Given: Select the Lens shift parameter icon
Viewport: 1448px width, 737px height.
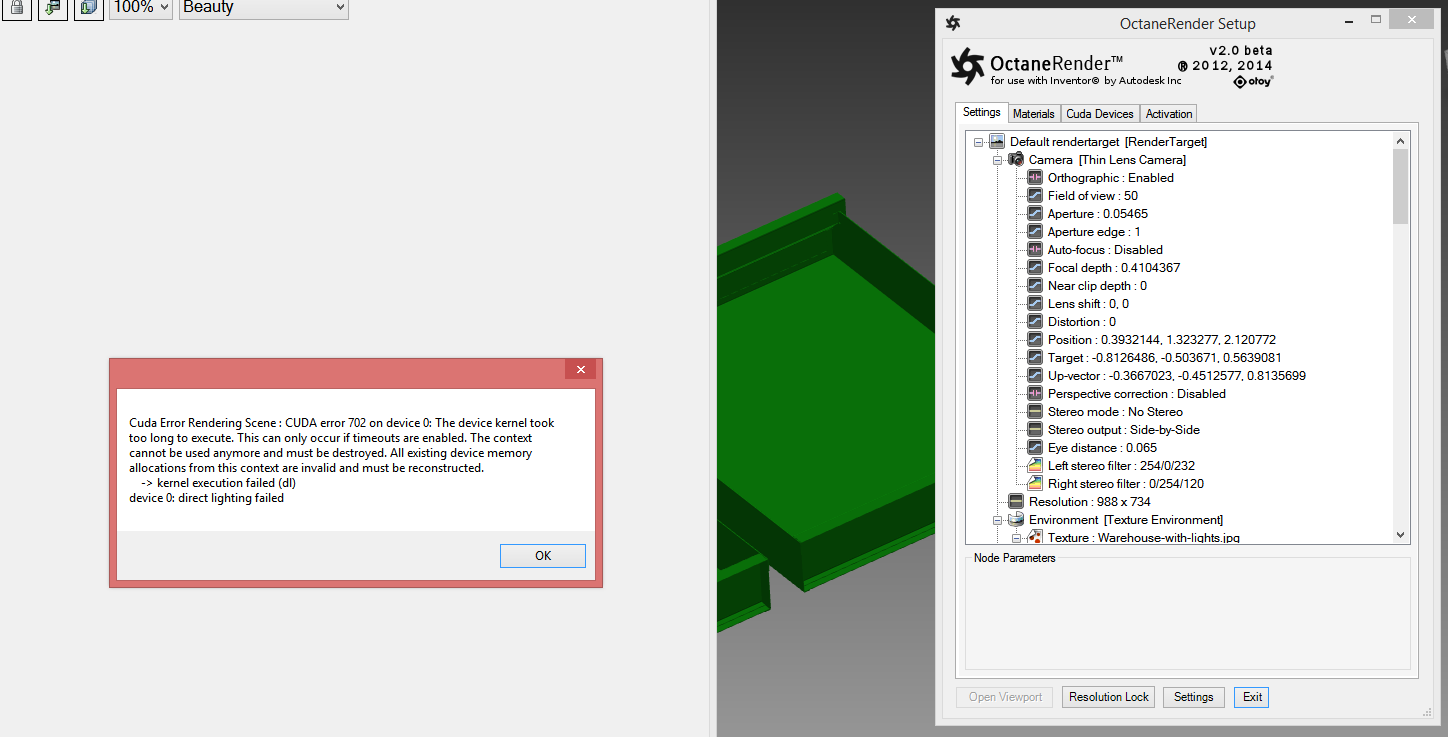Looking at the screenshot, I should point(1035,304).
